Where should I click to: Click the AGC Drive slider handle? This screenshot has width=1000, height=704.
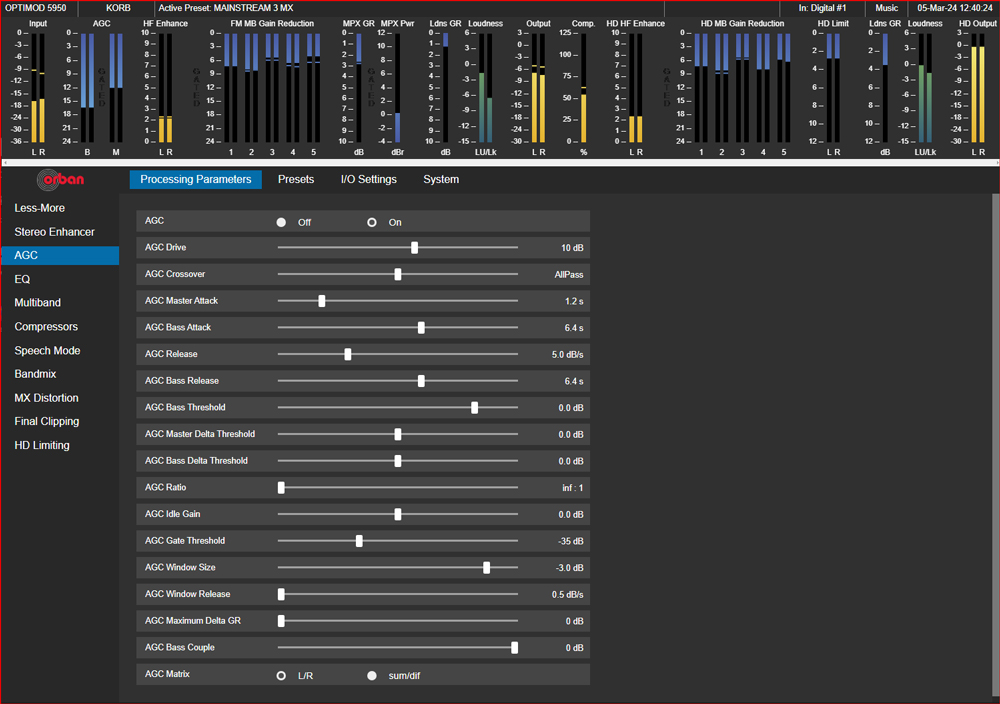415,247
